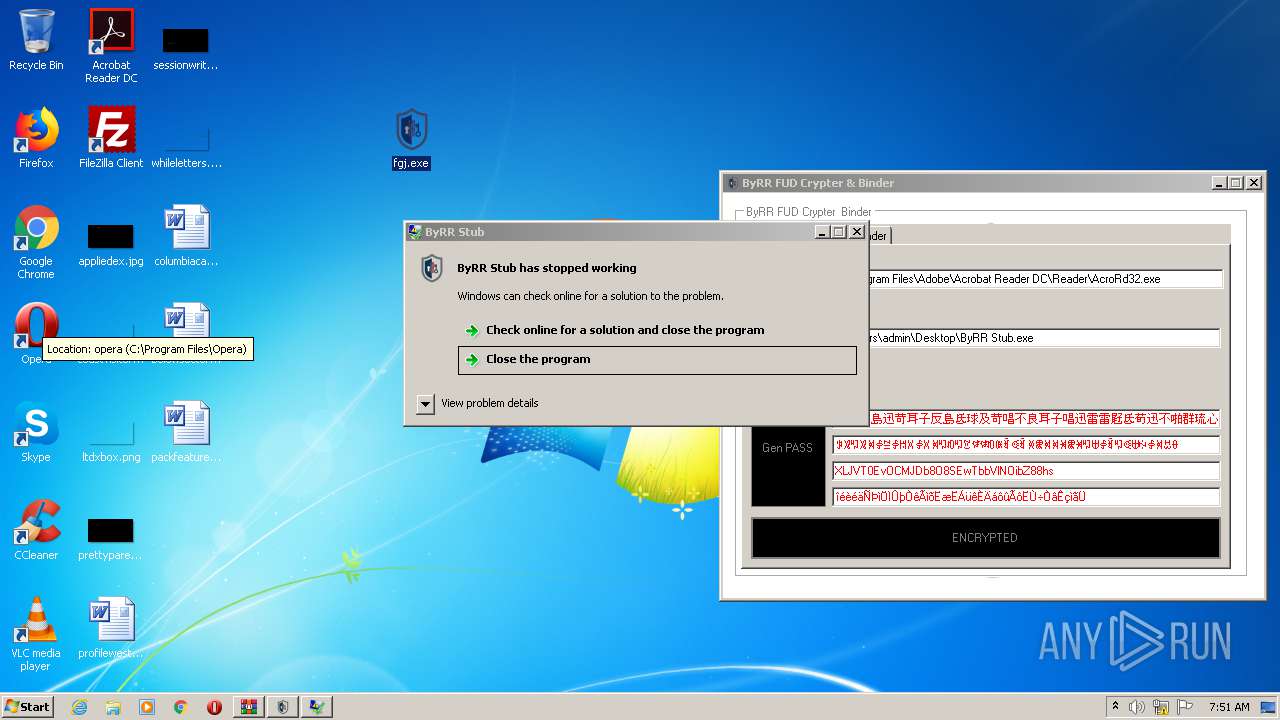Screen dimensions: 1280x720
Task: Switch to ByRR Crypter taskbar button
Action: (x=283, y=707)
